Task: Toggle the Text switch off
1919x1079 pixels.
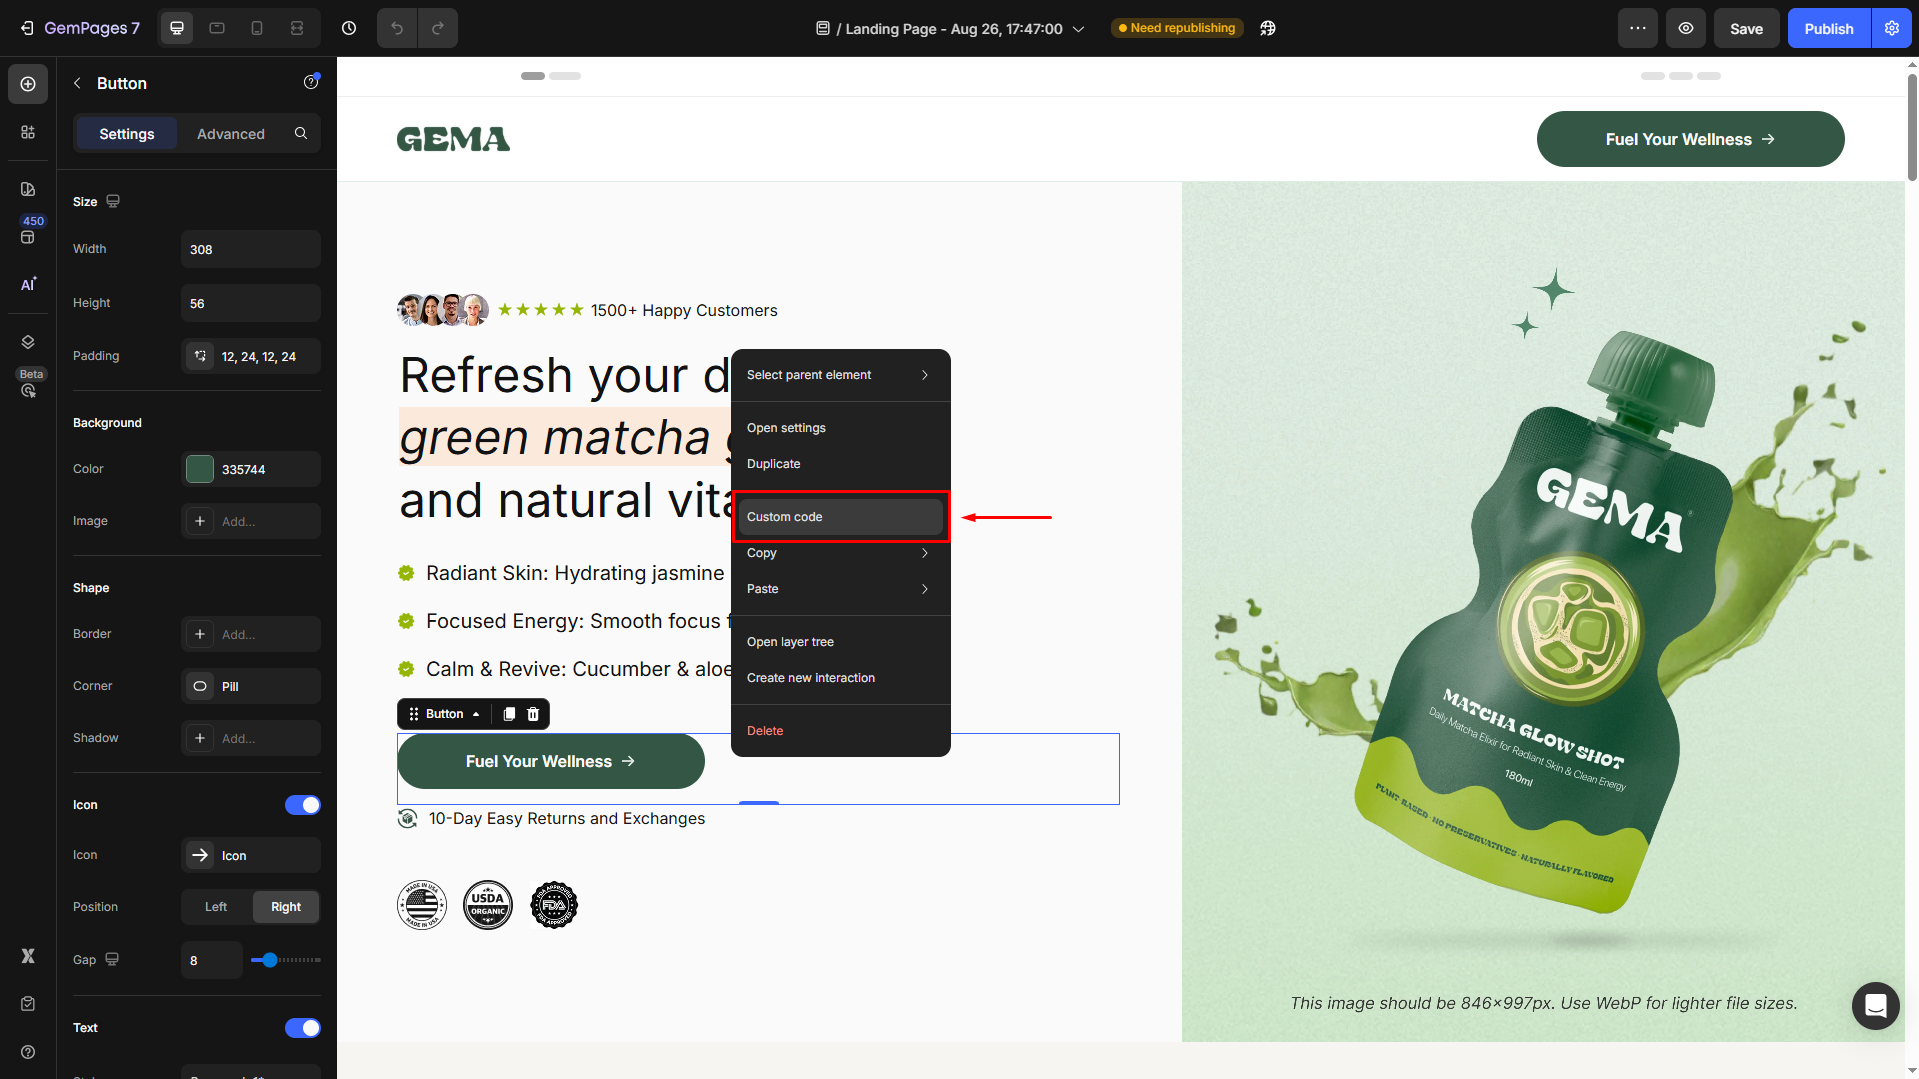Action: click(x=302, y=1028)
